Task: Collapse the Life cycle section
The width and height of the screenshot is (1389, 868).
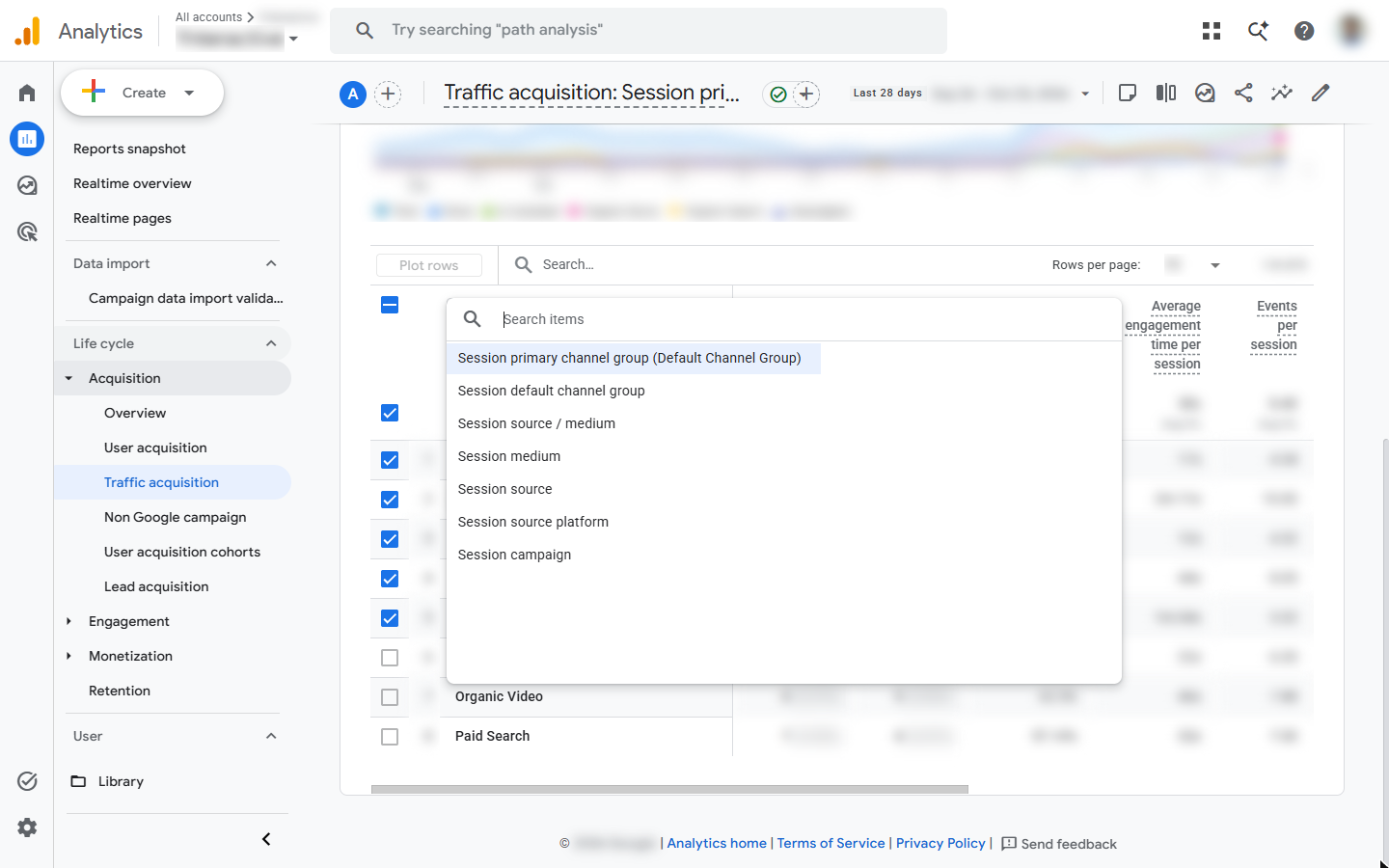Action: 271,344
